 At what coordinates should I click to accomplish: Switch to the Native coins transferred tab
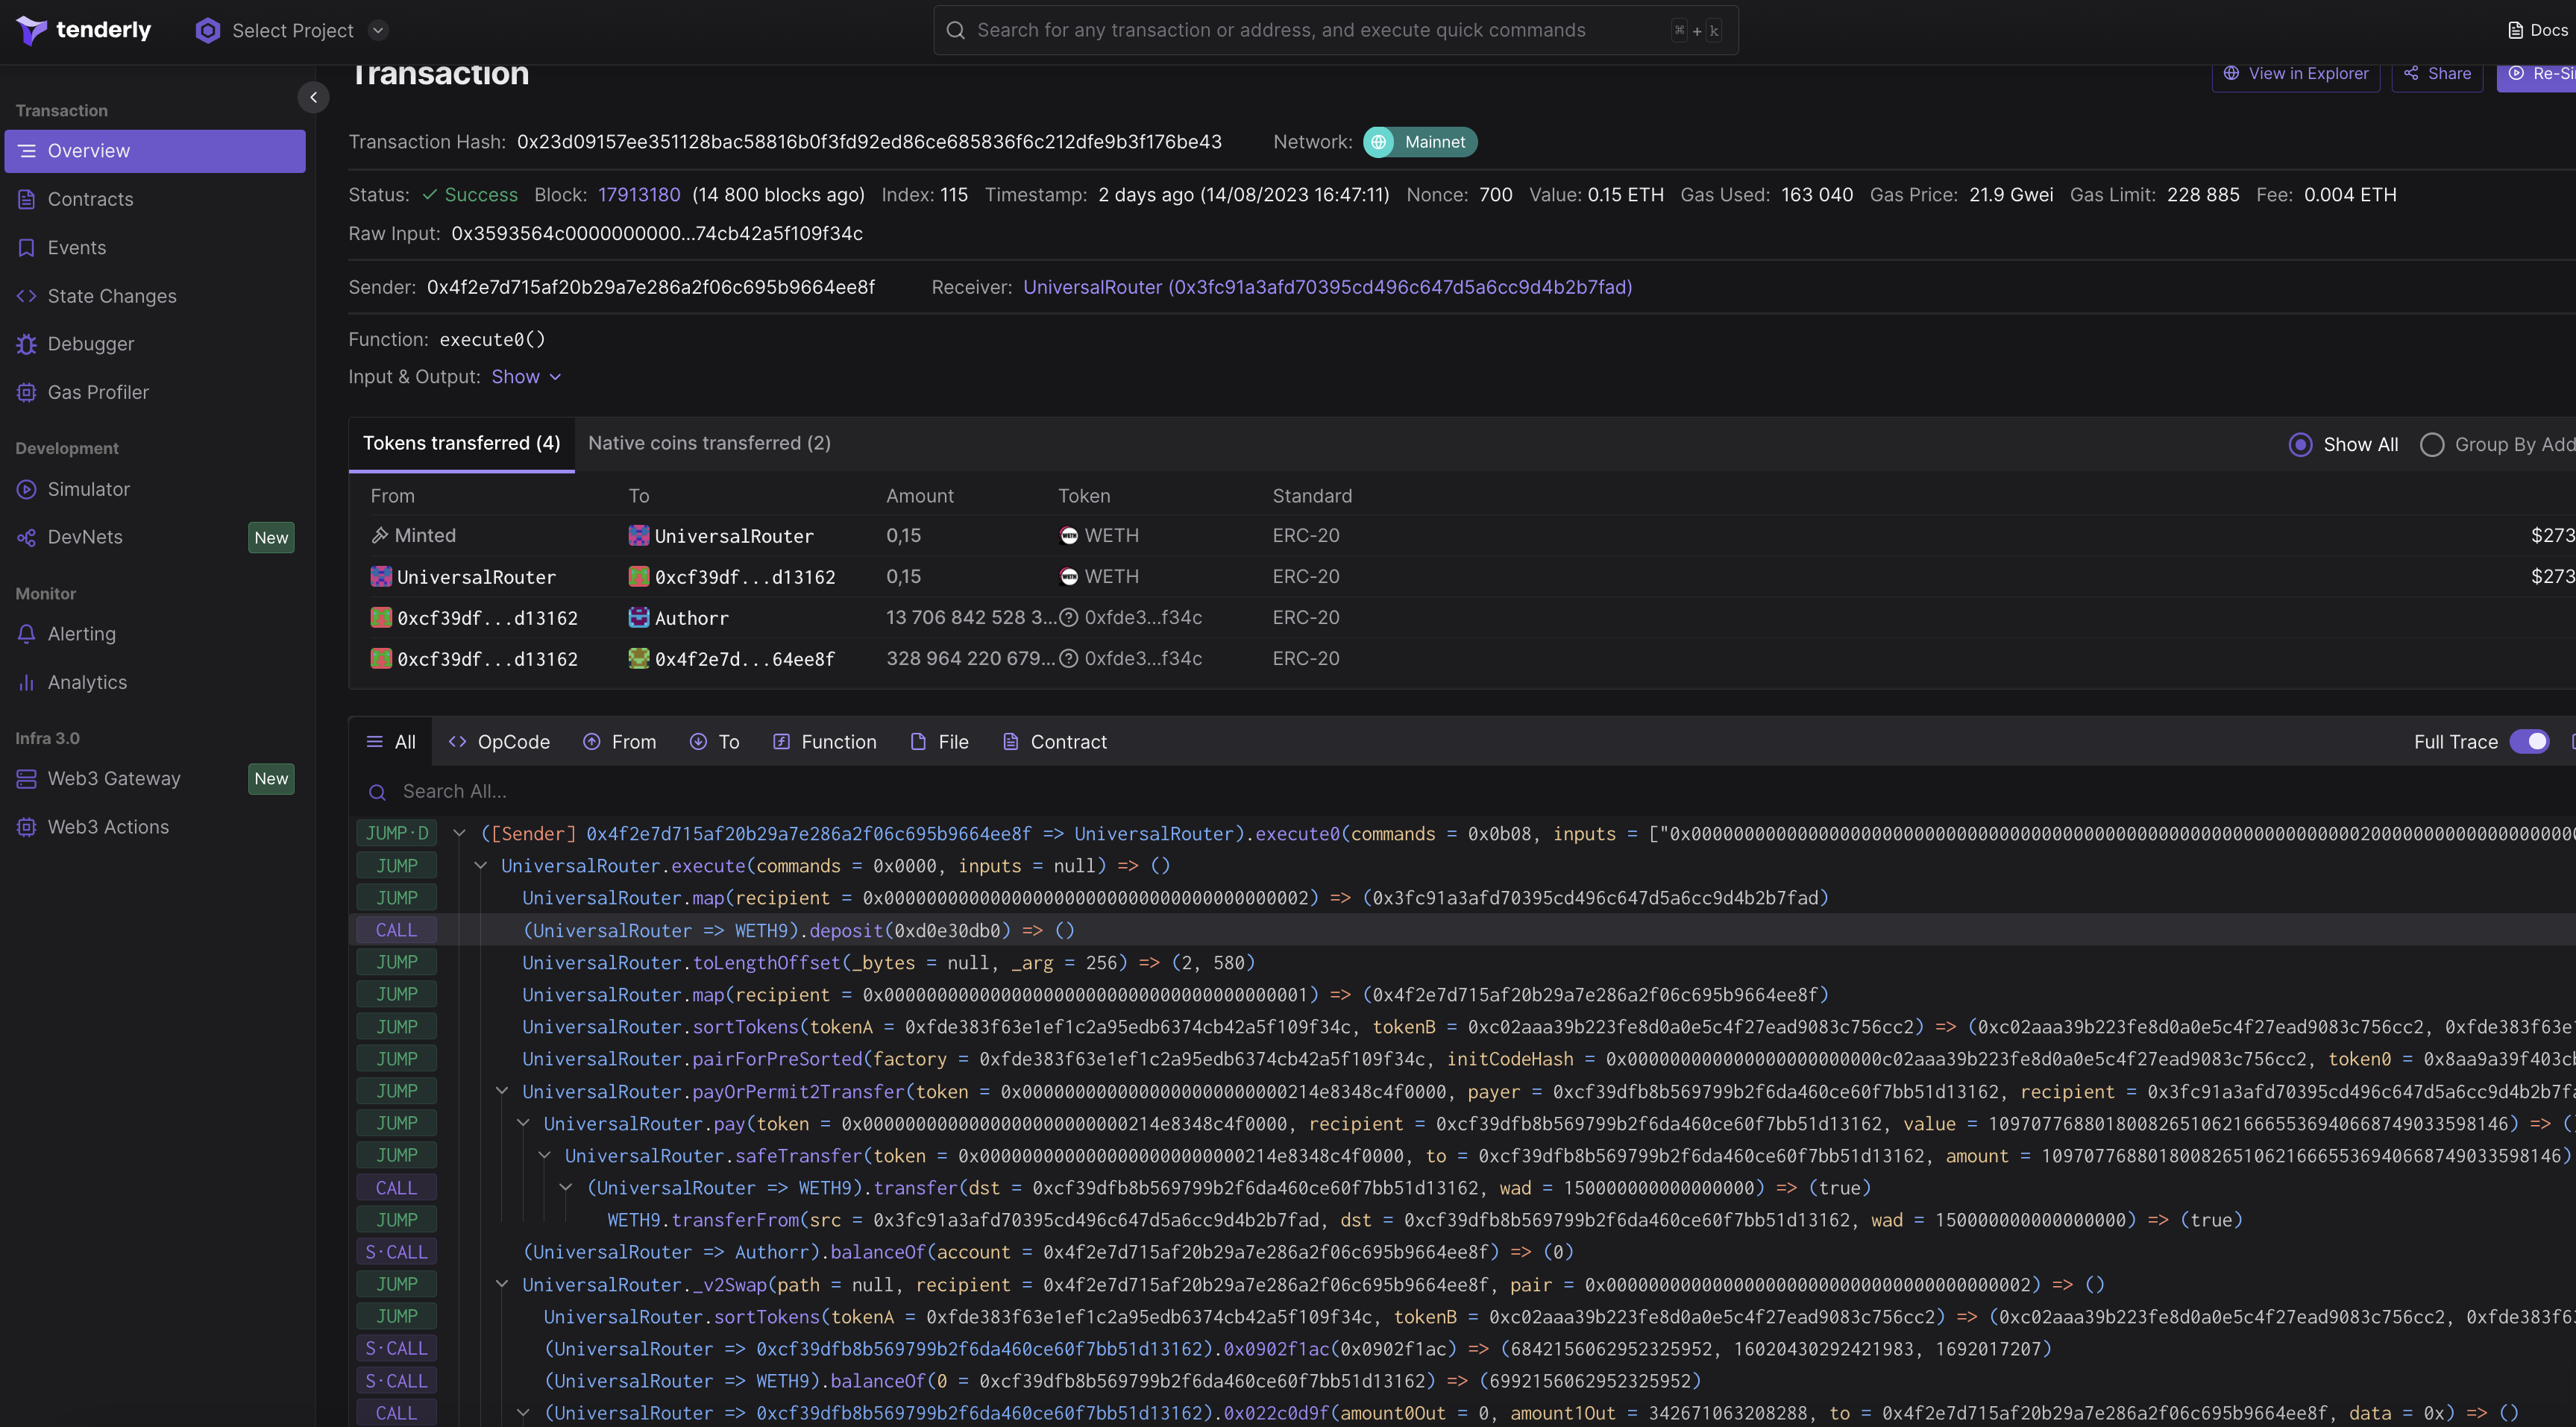pyautogui.click(x=708, y=443)
